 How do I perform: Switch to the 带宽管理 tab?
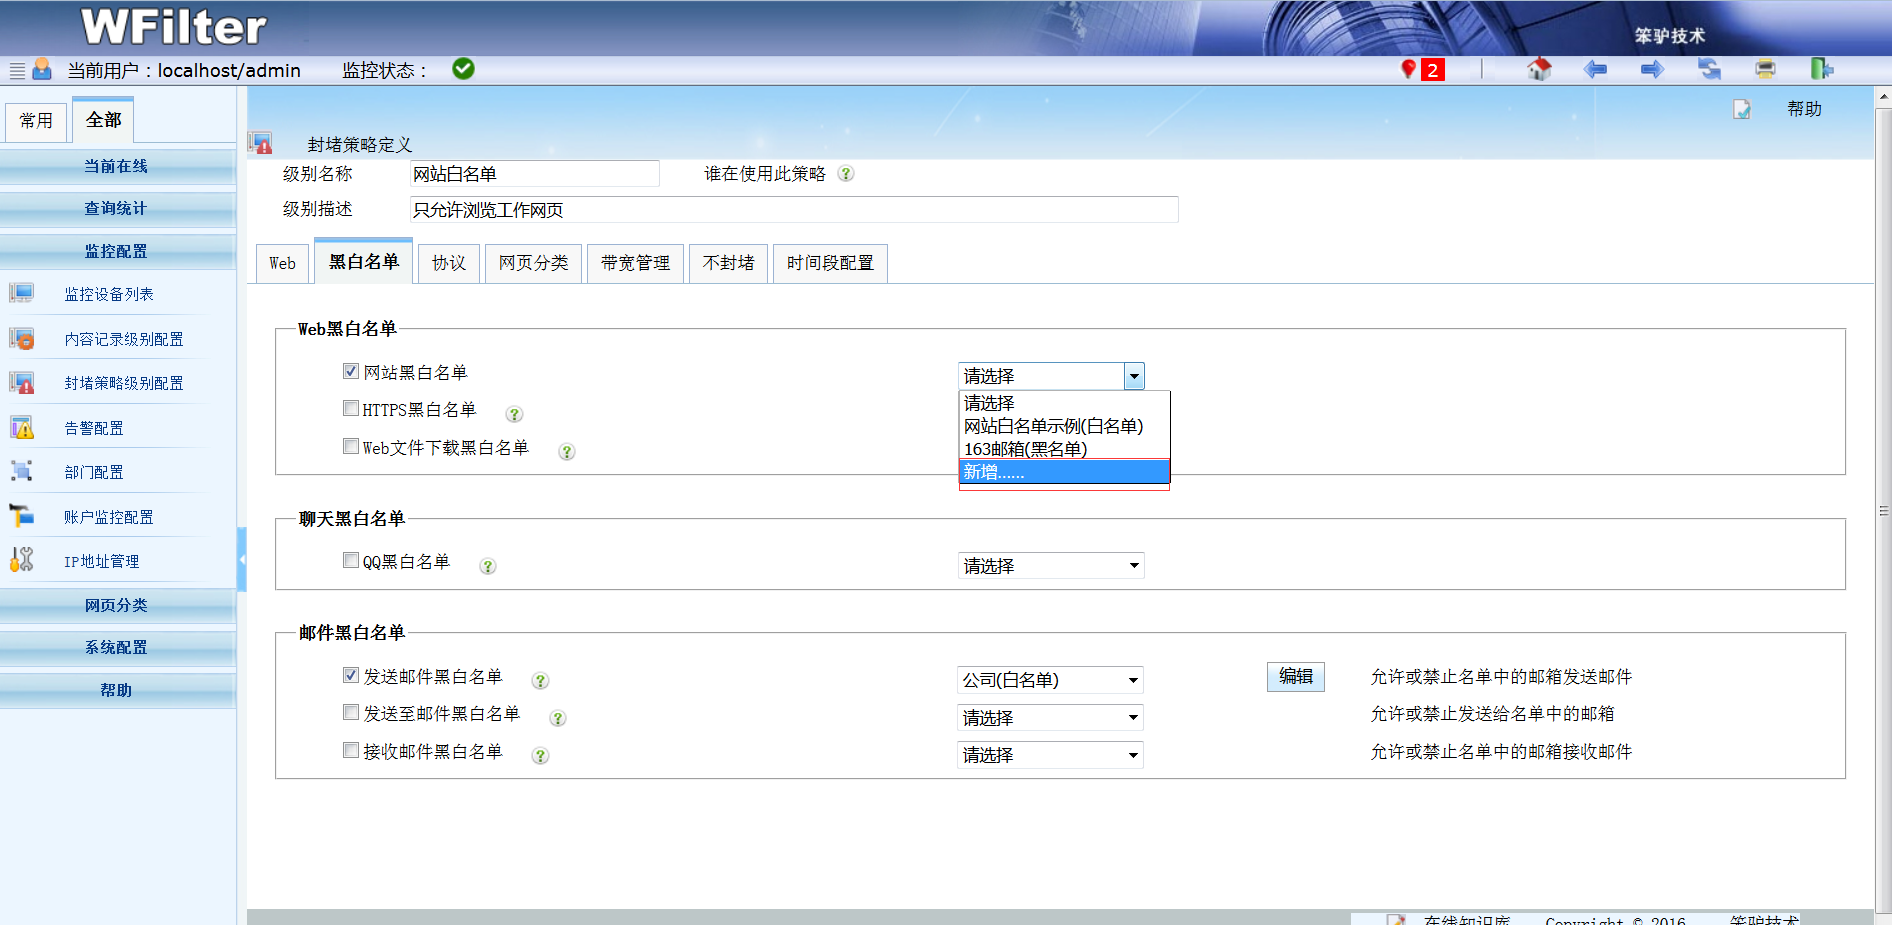pyautogui.click(x=635, y=263)
